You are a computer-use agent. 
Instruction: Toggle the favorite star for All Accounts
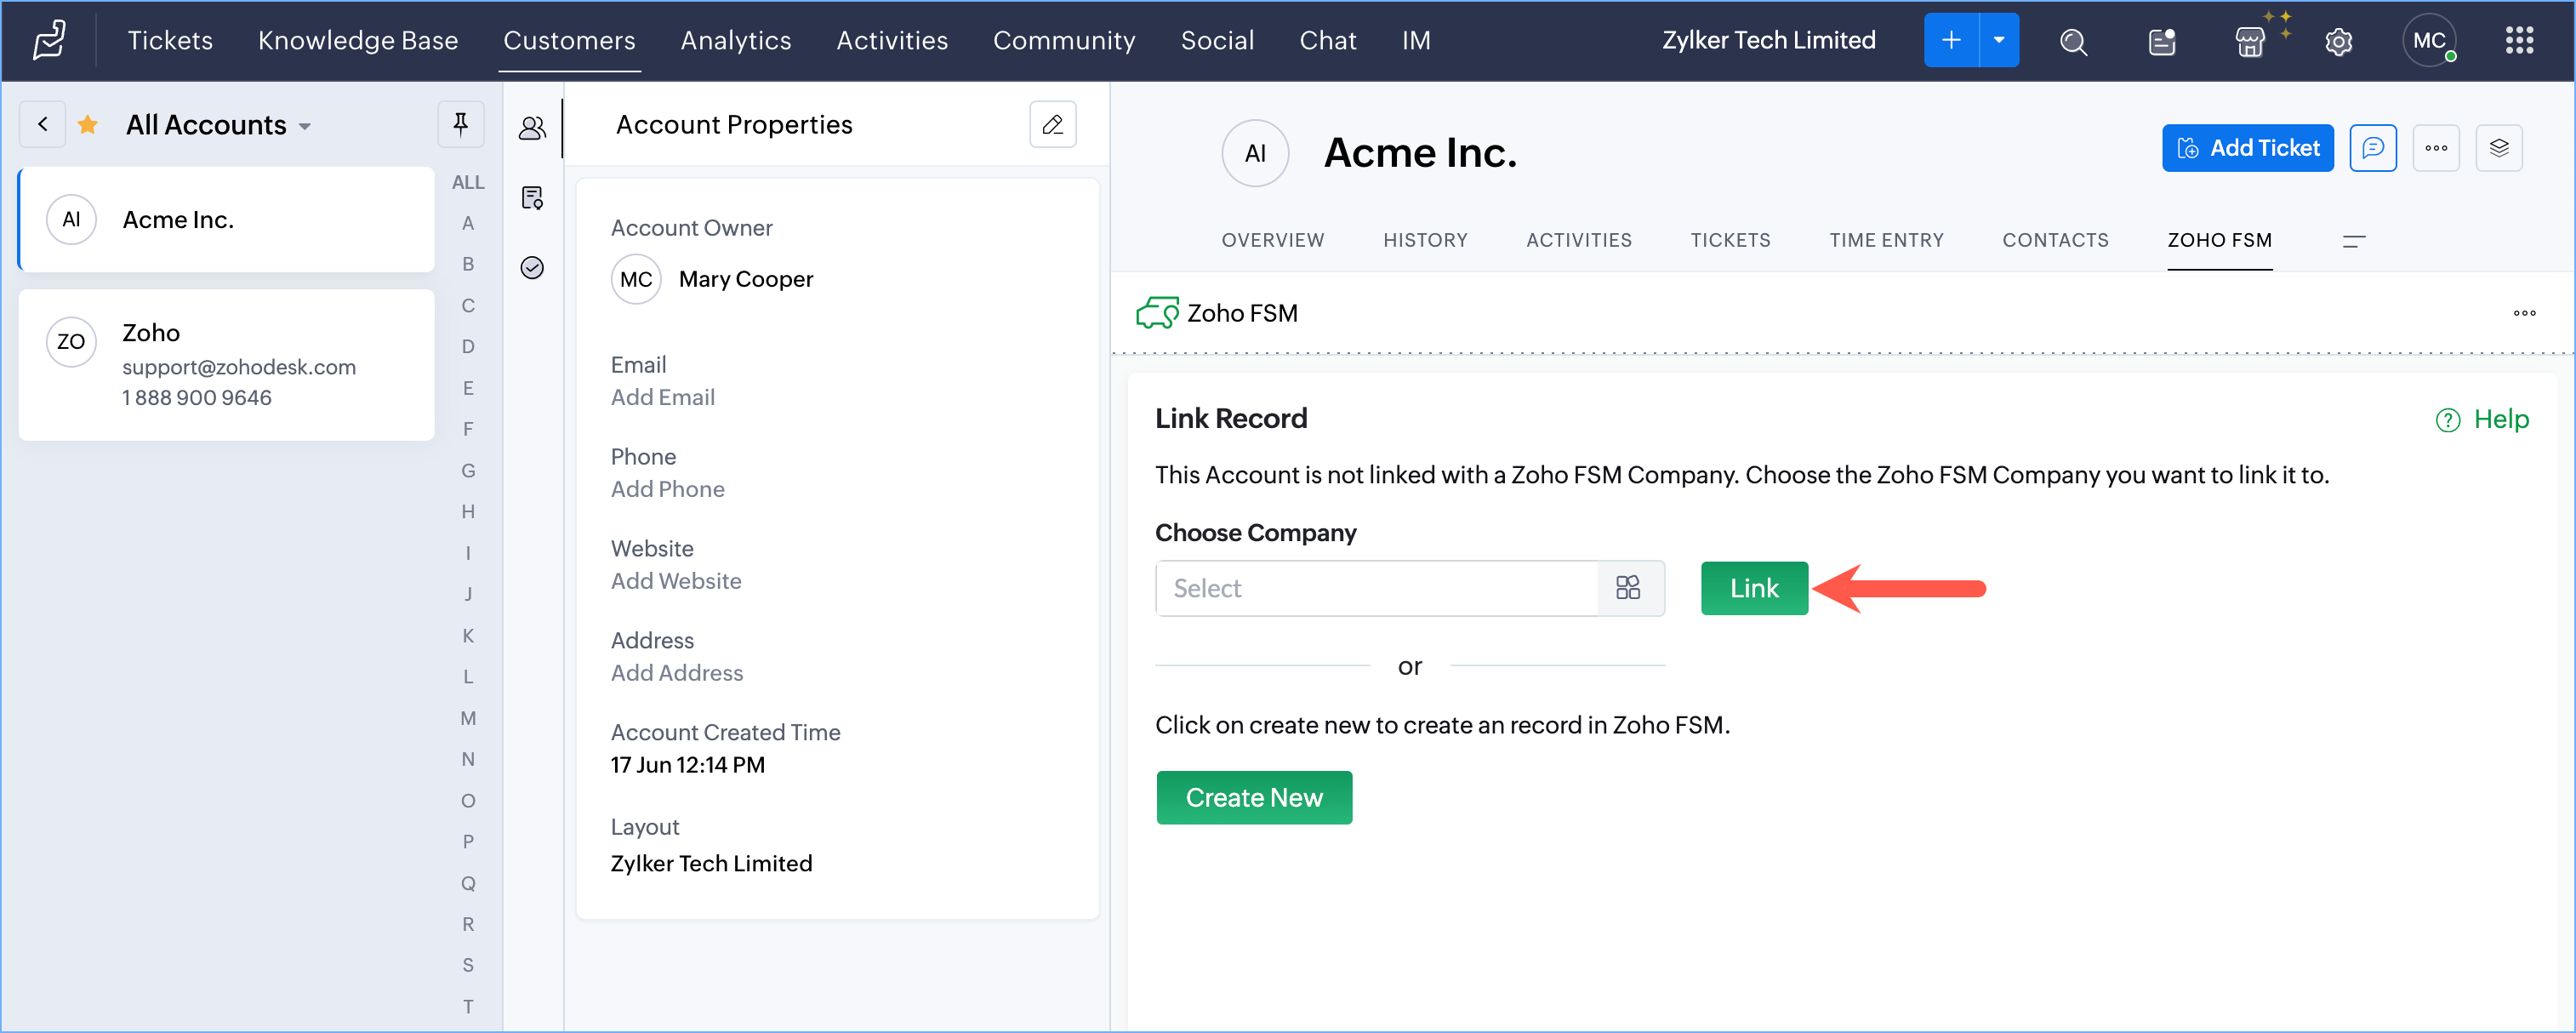click(x=88, y=124)
